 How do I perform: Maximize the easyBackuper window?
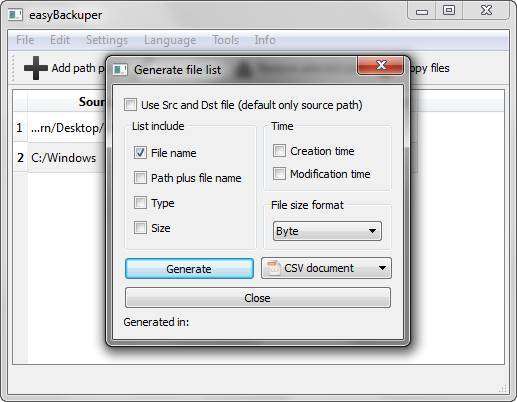449,10
